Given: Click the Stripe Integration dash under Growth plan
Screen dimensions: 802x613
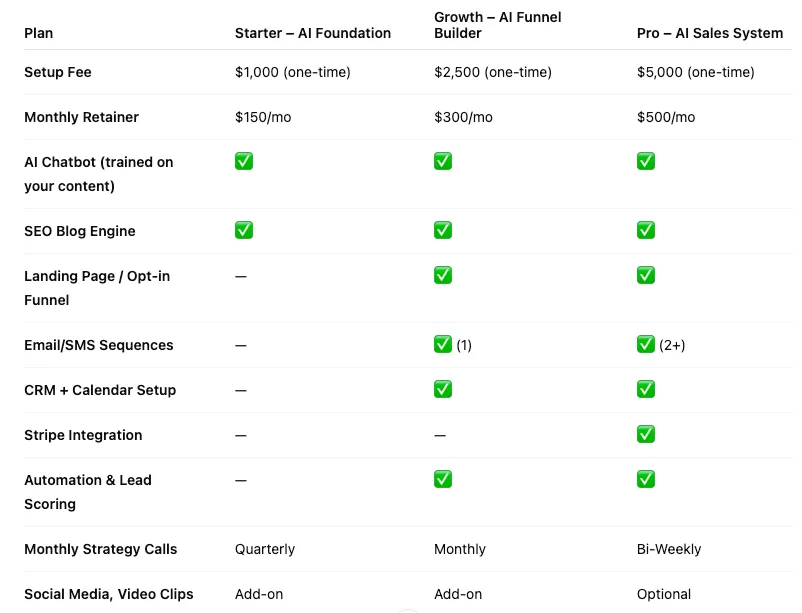Looking at the screenshot, I should coord(440,435).
